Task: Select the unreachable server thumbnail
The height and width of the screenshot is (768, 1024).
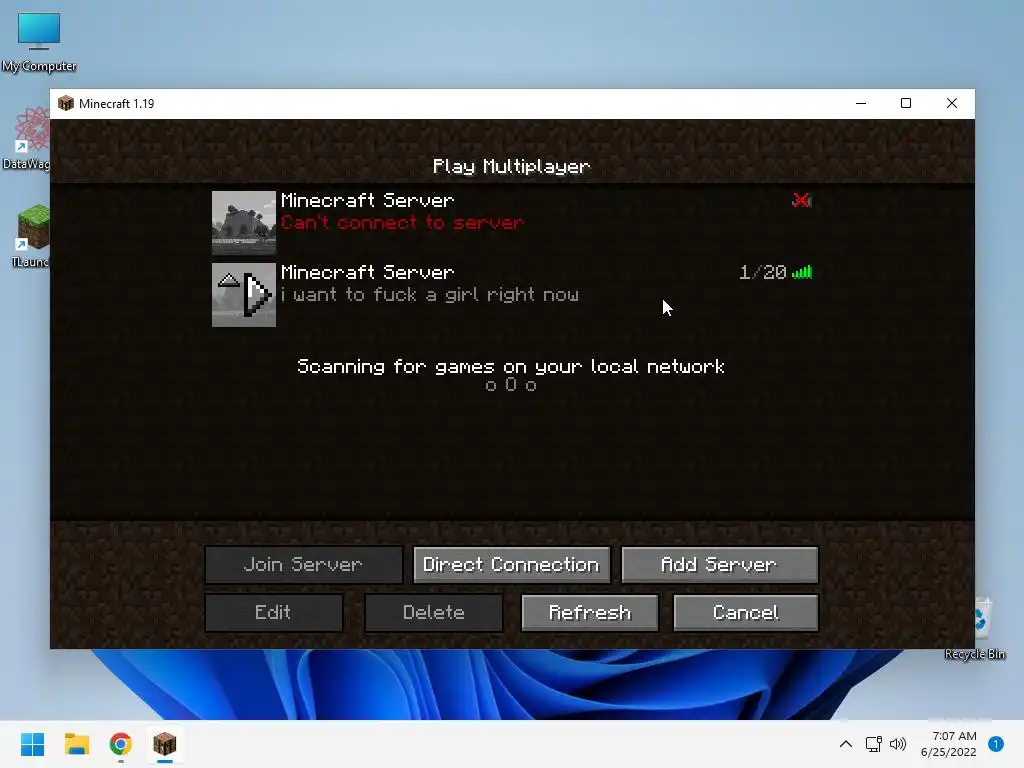Action: pyautogui.click(x=244, y=223)
